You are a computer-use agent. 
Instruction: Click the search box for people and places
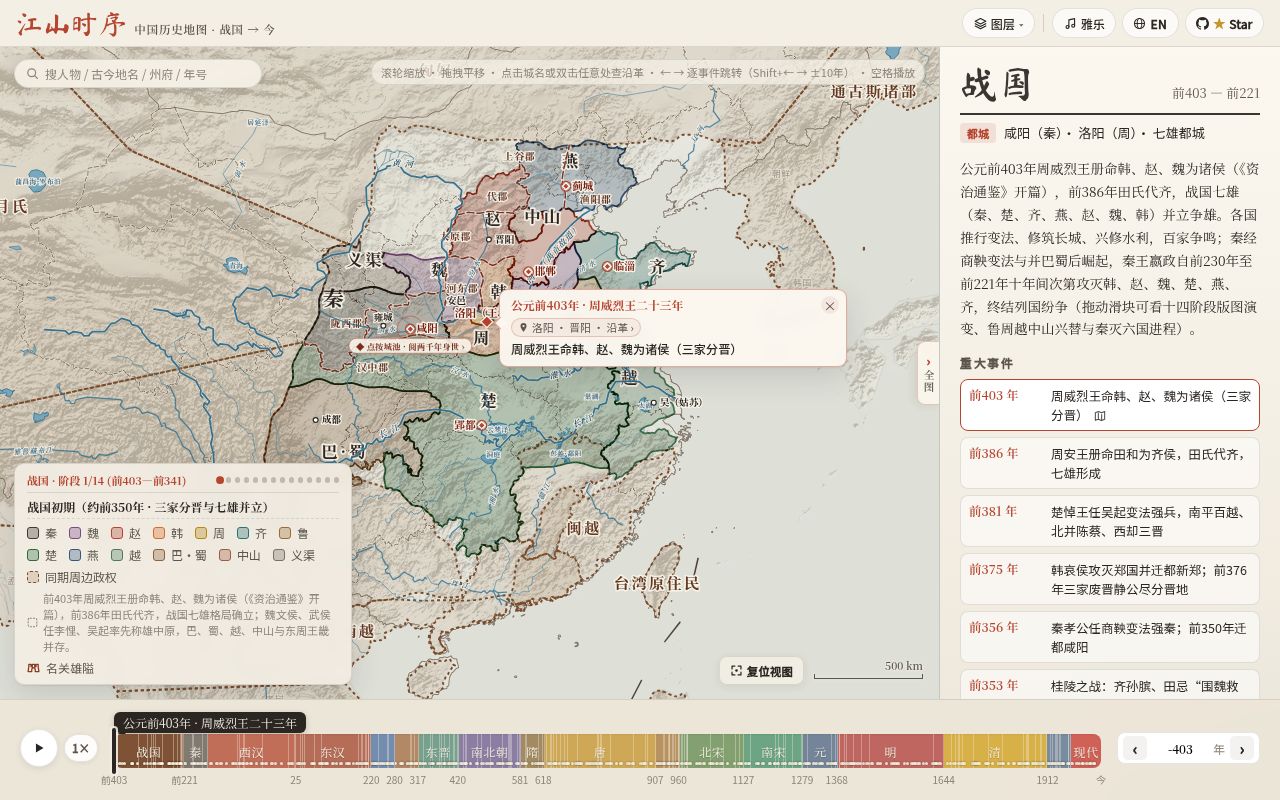[138, 74]
